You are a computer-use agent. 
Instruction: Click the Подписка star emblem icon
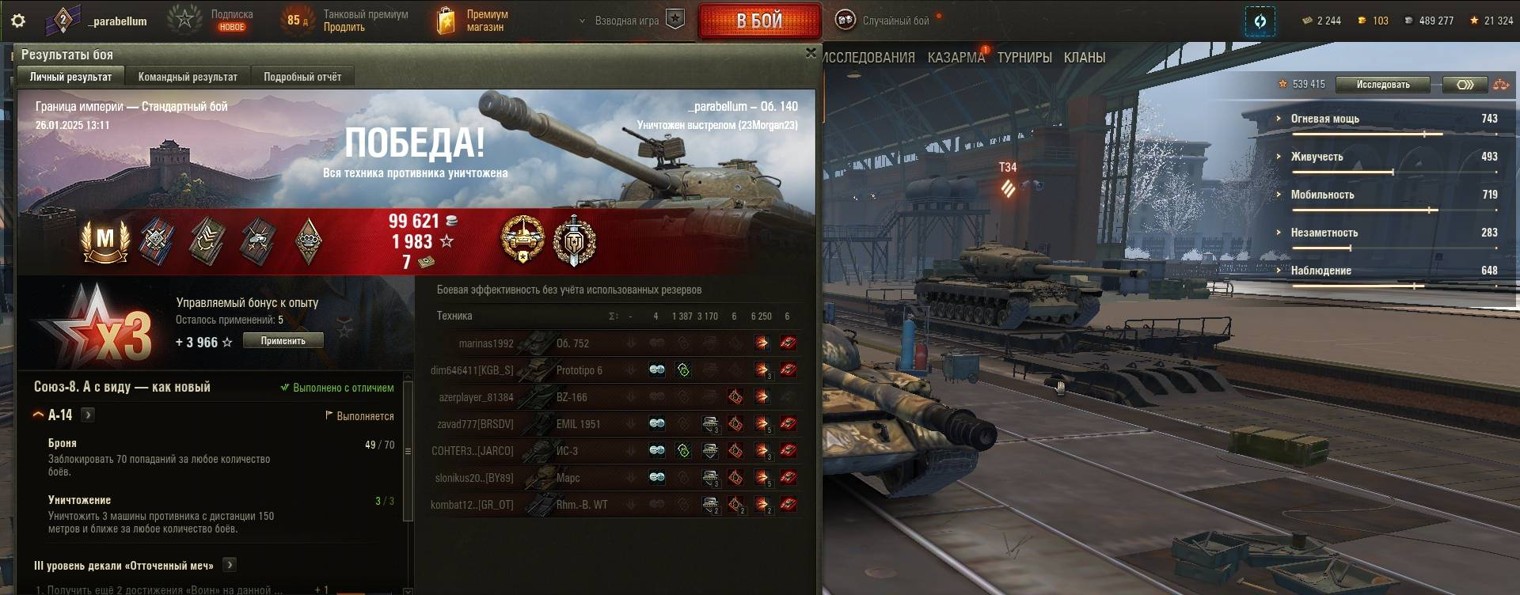coord(184,20)
